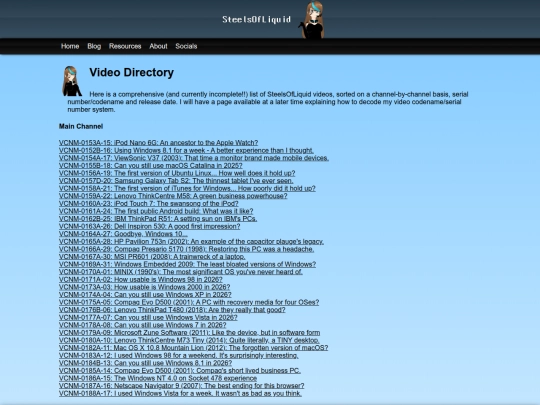Open VCNM-0179A-09 Microsoft Zune Software link
The height and width of the screenshot is (405, 540).
click(x=189, y=333)
